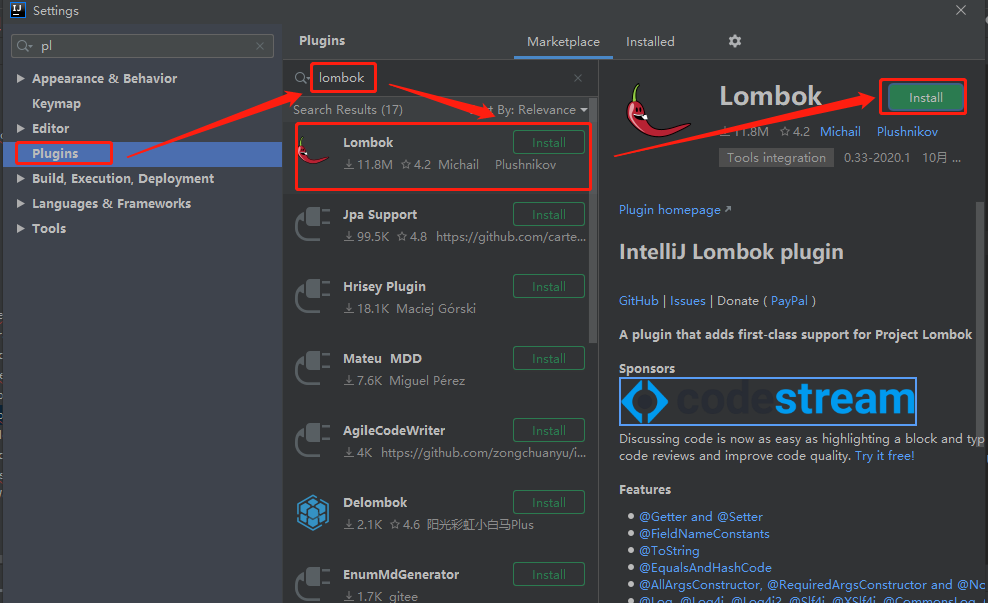Open the Michail author link in details
The height and width of the screenshot is (603, 988).
click(x=840, y=132)
